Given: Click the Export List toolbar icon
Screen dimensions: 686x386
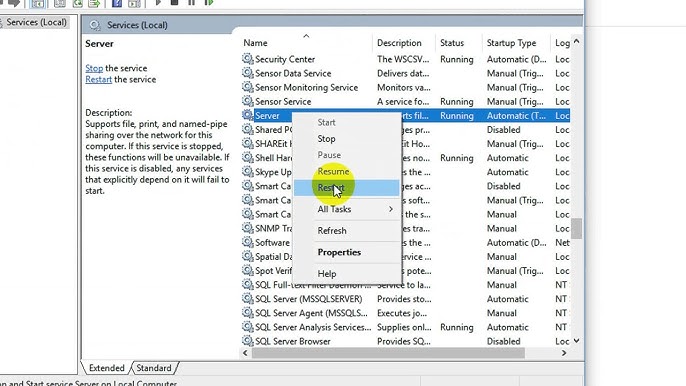Looking at the screenshot, I should pyautogui.click(x=94, y=3).
